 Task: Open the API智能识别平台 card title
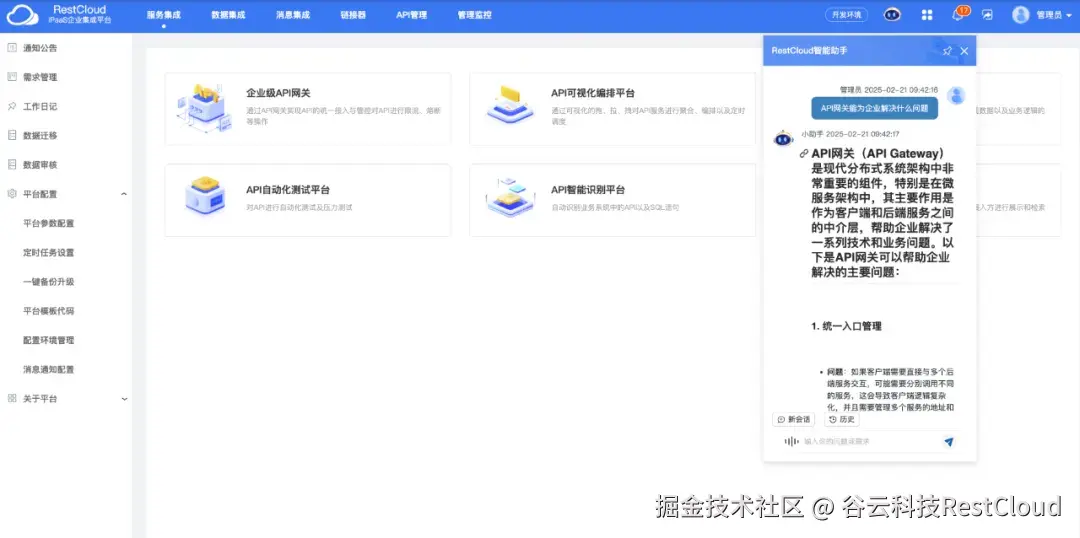[588, 189]
